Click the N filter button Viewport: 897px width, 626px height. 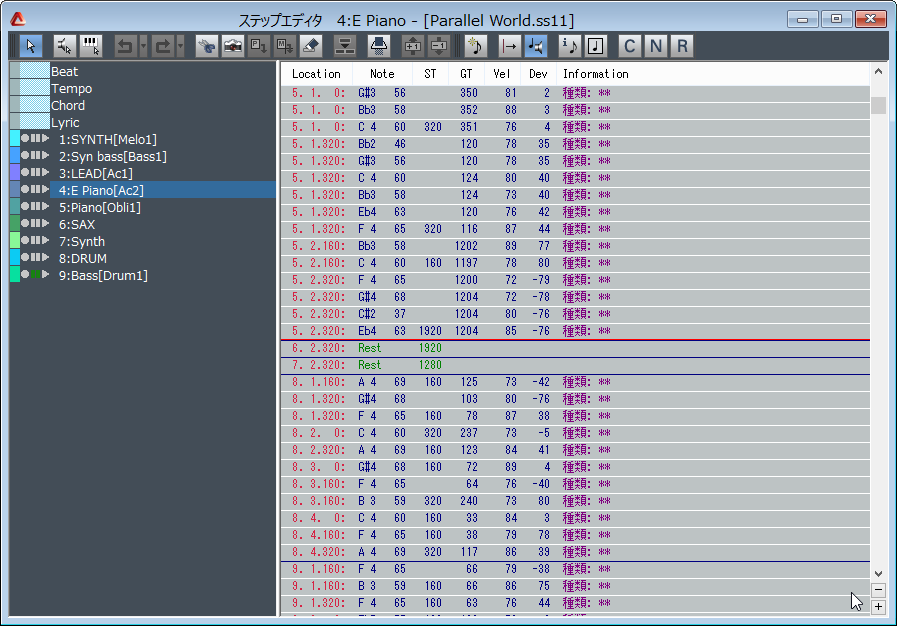[656, 46]
